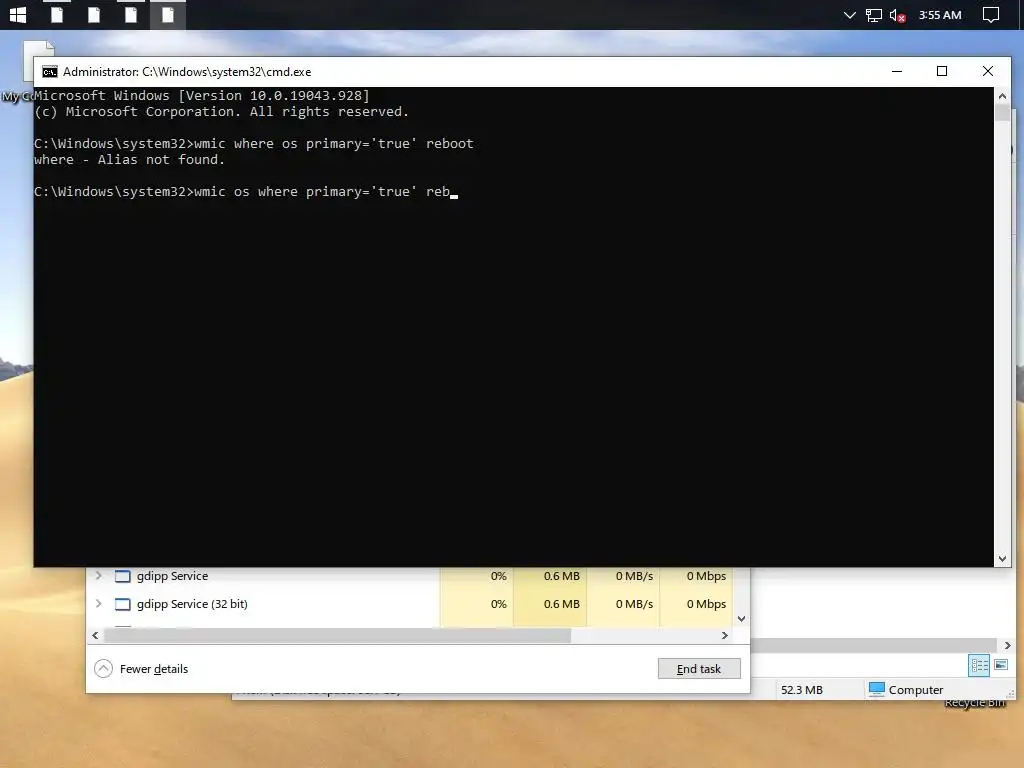This screenshot has height=768, width=1024.
Task: Maximize the Administrator cmd.exe window
Action: point(942,71)
